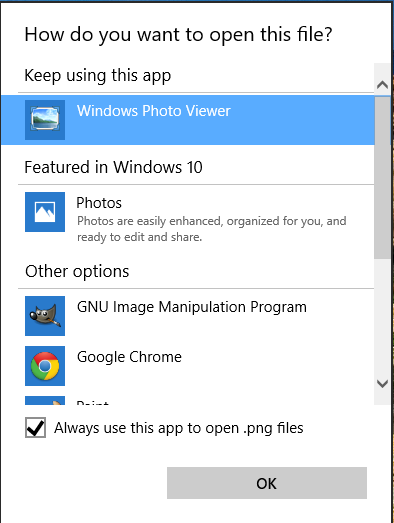Select Windows Photo Viewer list entry
The width and height of the screenshot is (394, 523).
coord(187,120)
